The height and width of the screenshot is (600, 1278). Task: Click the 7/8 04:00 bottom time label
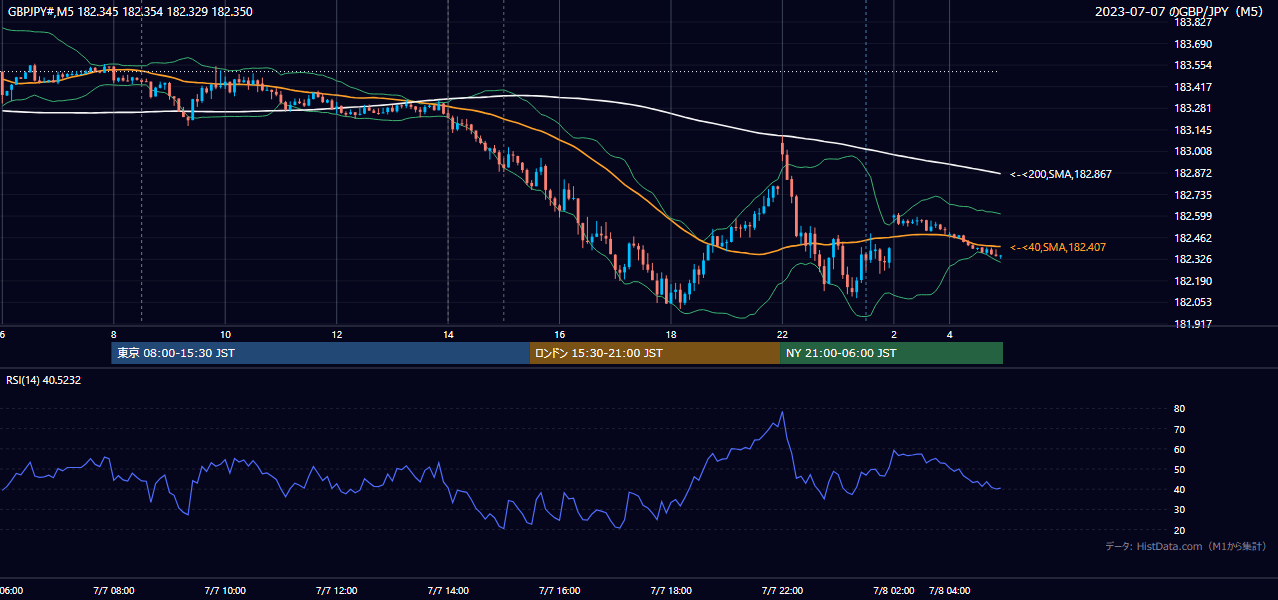tap(950, 591)
